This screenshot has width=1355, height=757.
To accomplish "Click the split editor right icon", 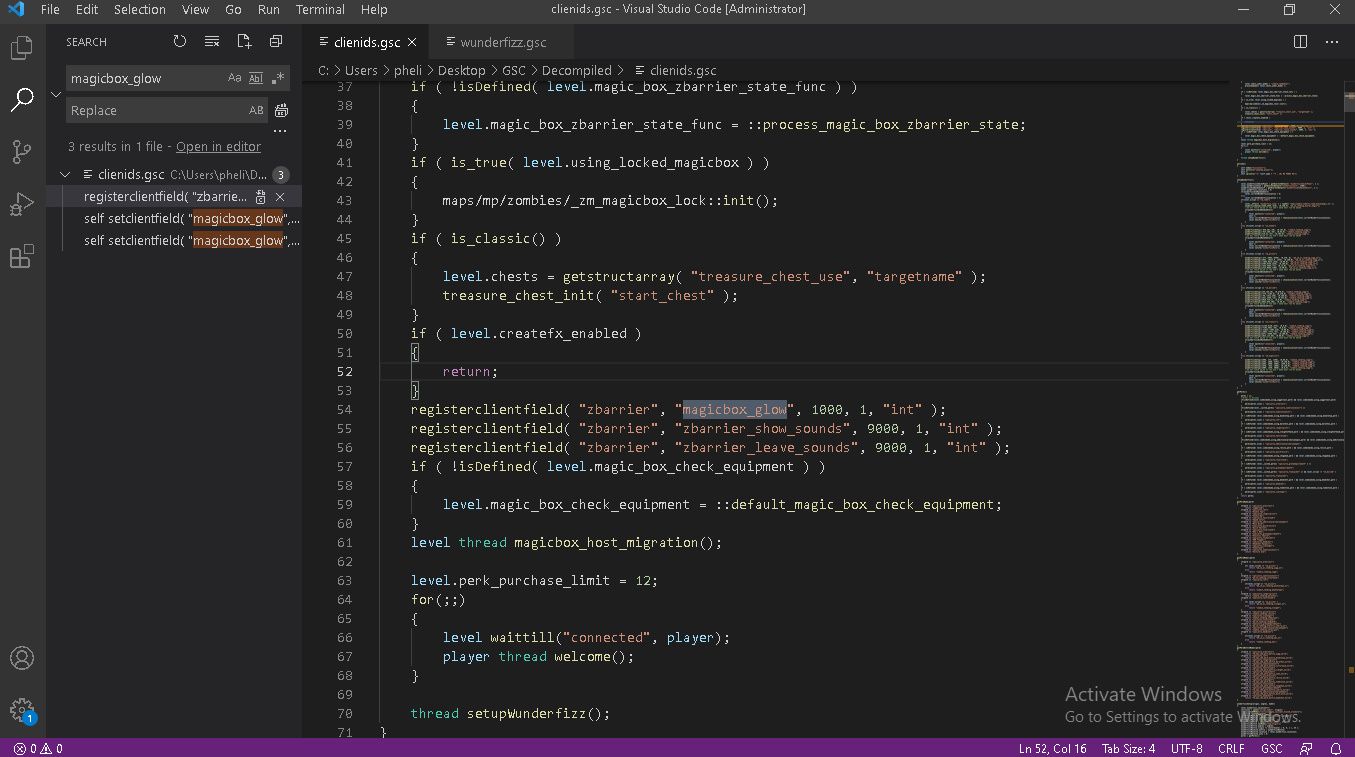I will [x=1300, y=42].
